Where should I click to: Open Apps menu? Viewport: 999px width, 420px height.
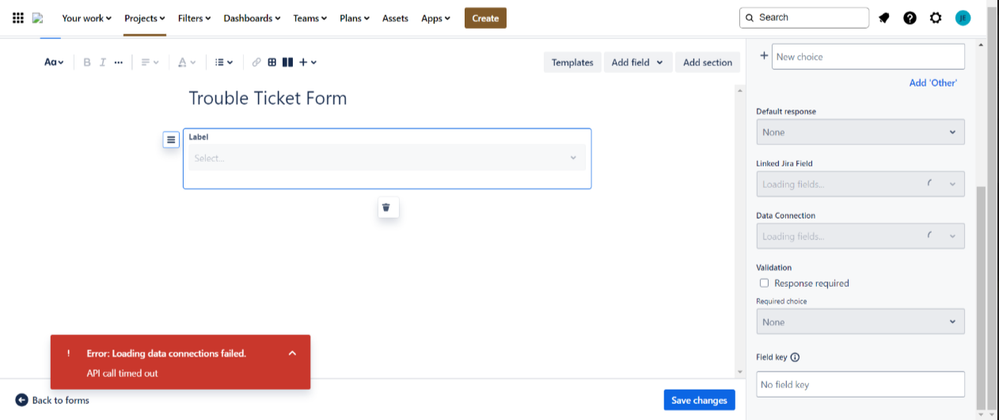tap(436, 18)
